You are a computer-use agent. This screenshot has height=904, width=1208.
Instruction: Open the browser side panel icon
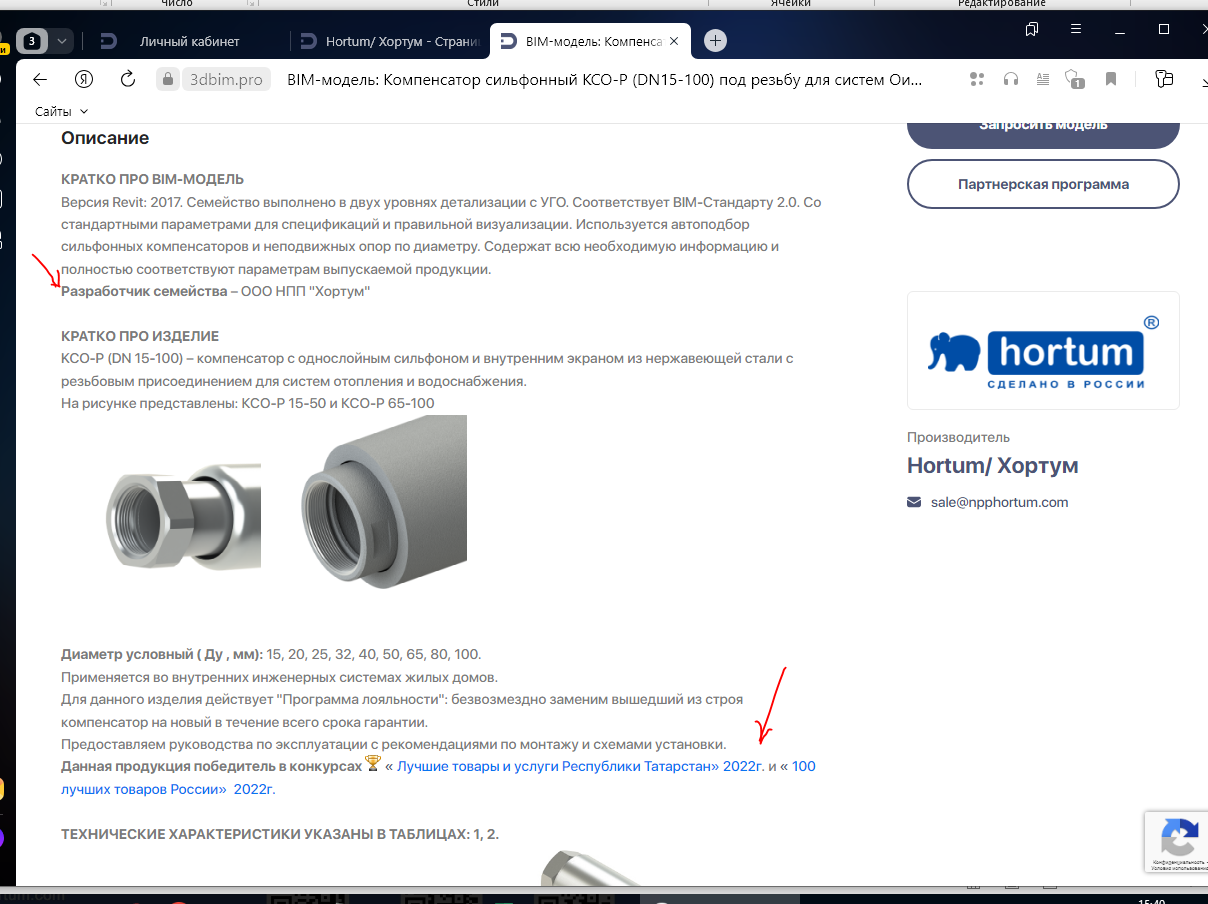[1163, 79]
